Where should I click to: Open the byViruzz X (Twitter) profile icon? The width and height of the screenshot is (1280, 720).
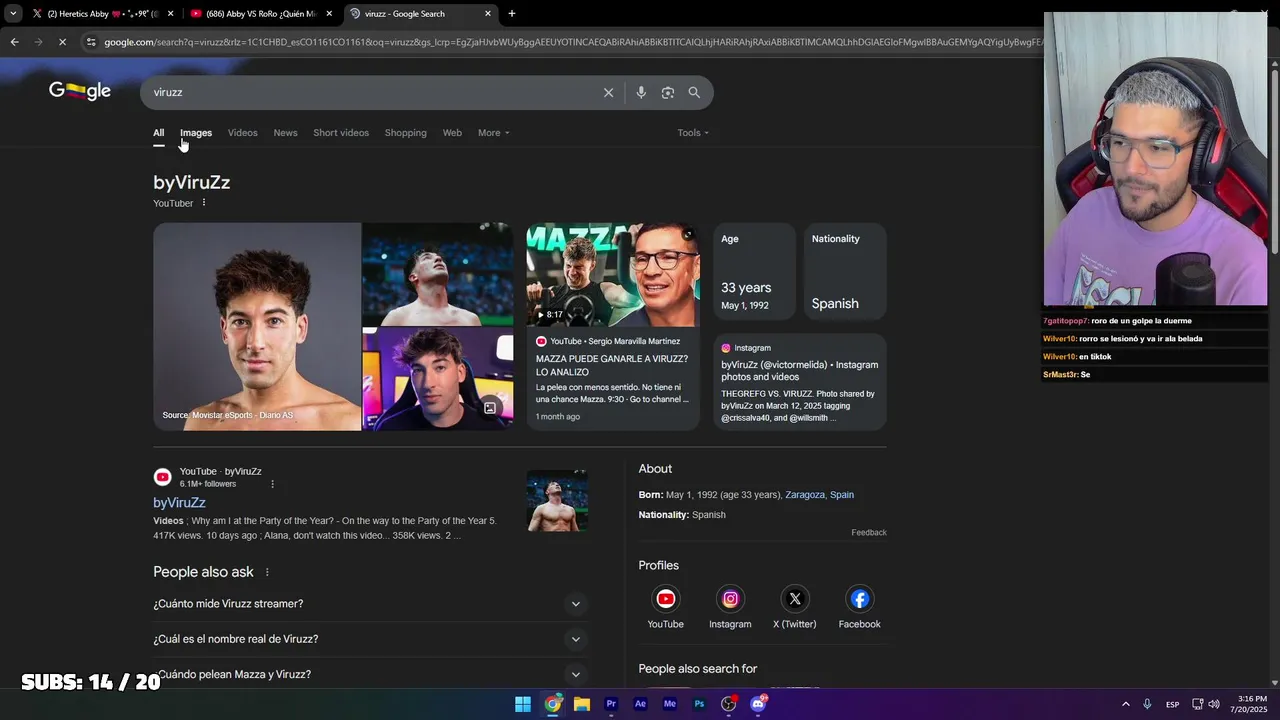795,599
